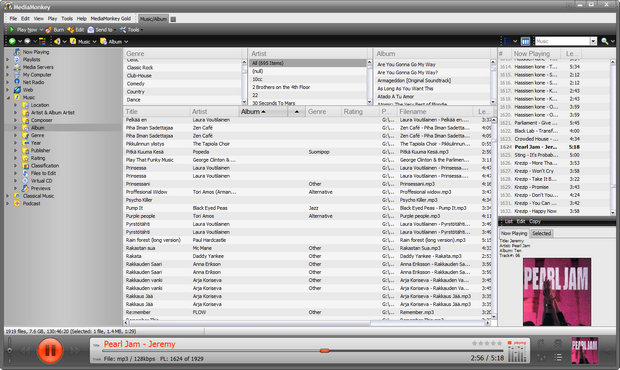The height and width of the screenshot is (370, 620).
Task: Click the colored bars tree toggle icon
Action: click(x=43, y=41)
